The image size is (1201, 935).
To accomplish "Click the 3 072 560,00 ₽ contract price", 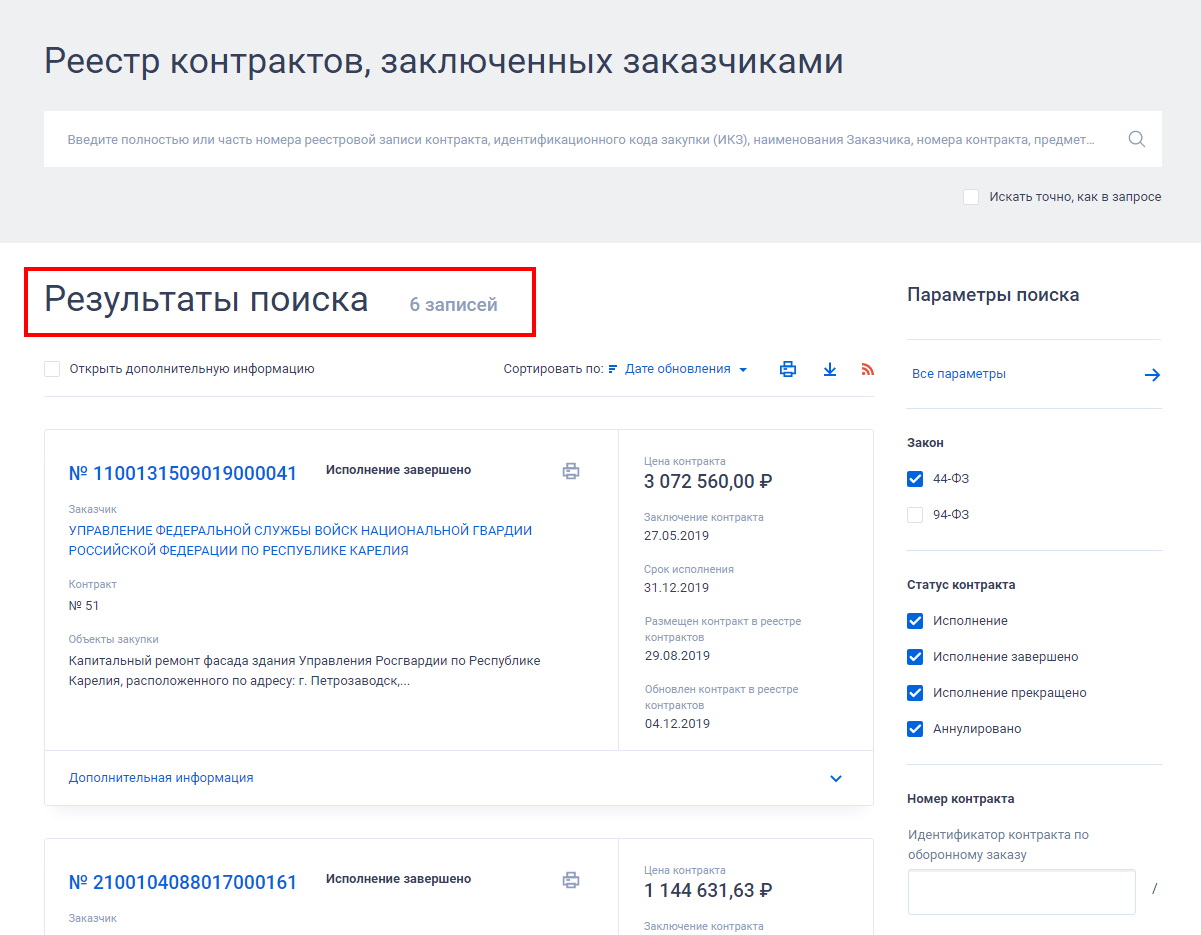I will [x=709, y=482].
